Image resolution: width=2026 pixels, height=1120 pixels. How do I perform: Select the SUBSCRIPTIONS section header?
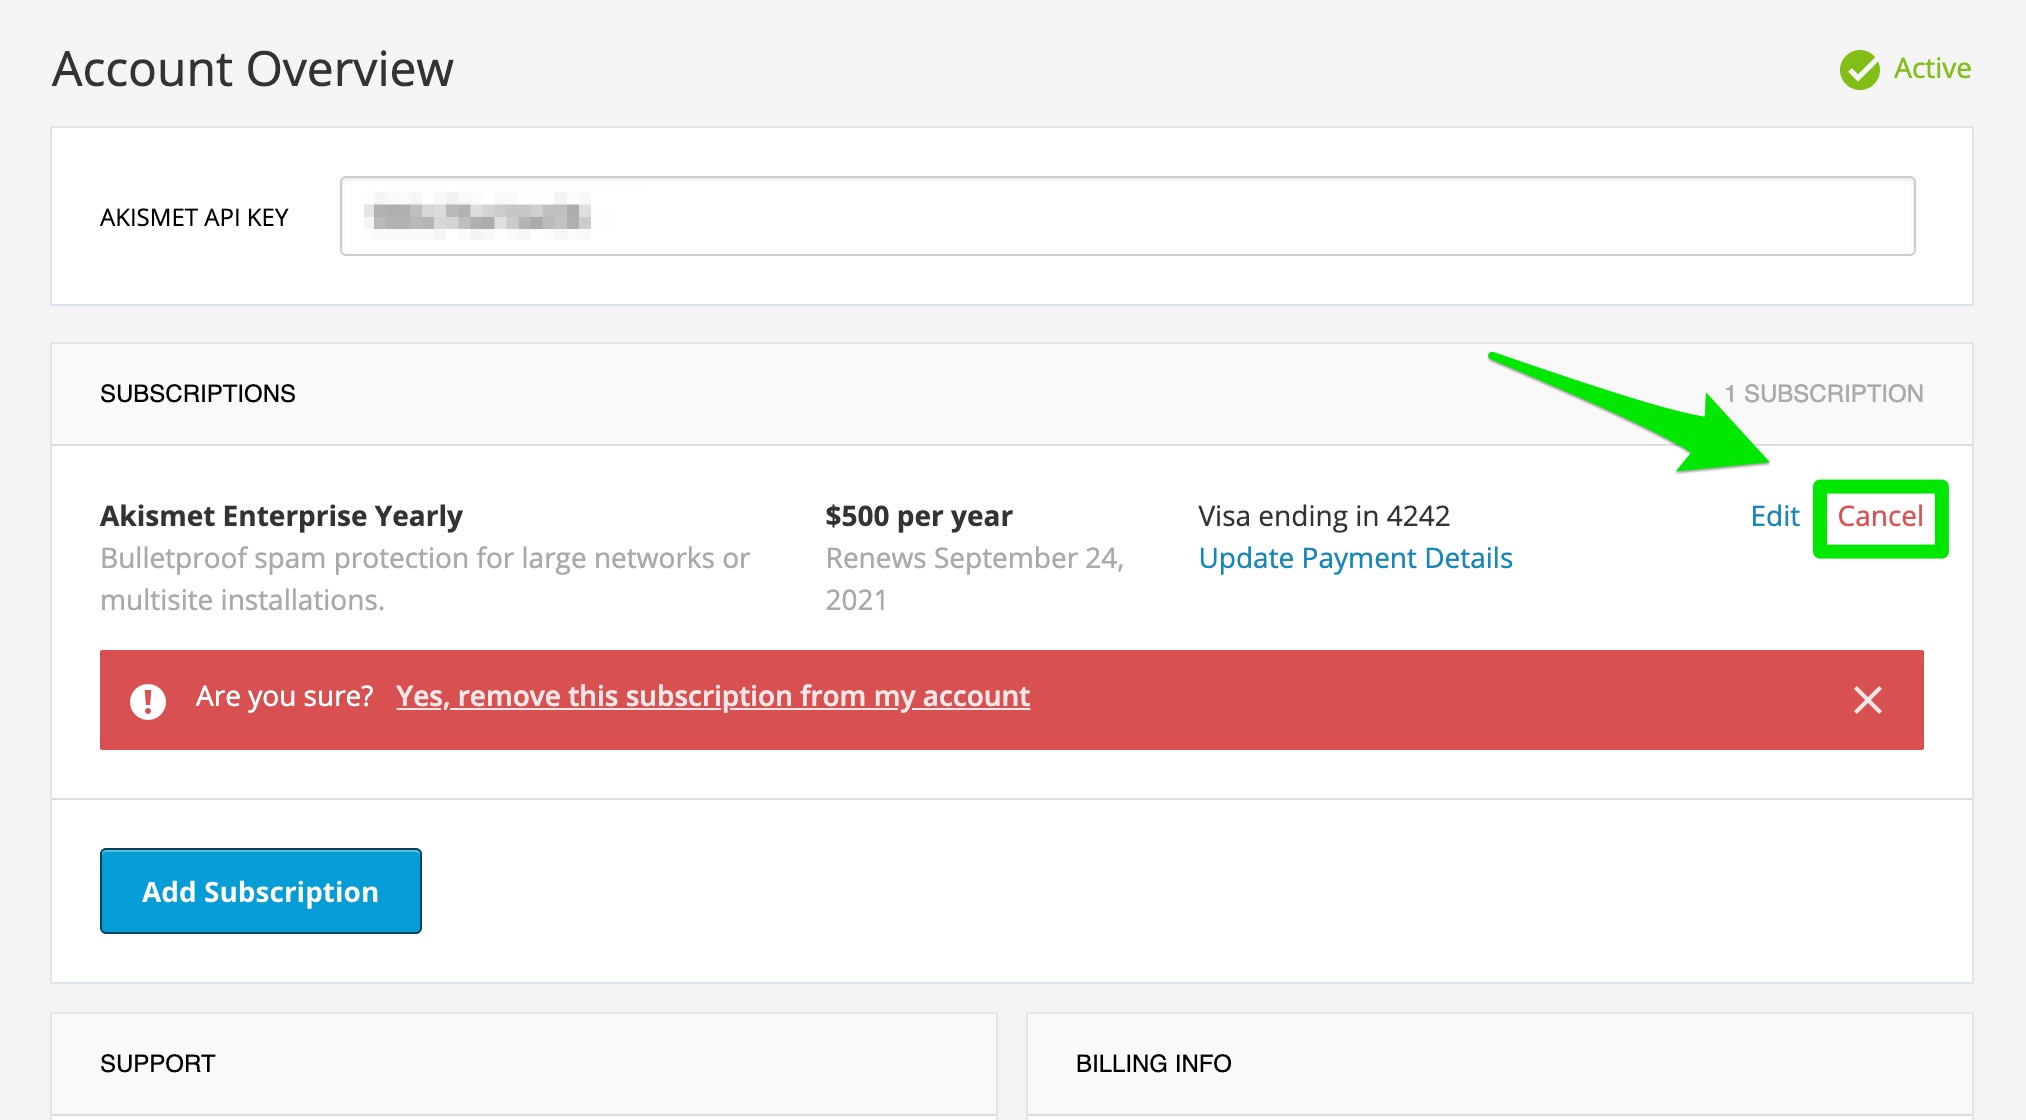click(x=198, y=394)
